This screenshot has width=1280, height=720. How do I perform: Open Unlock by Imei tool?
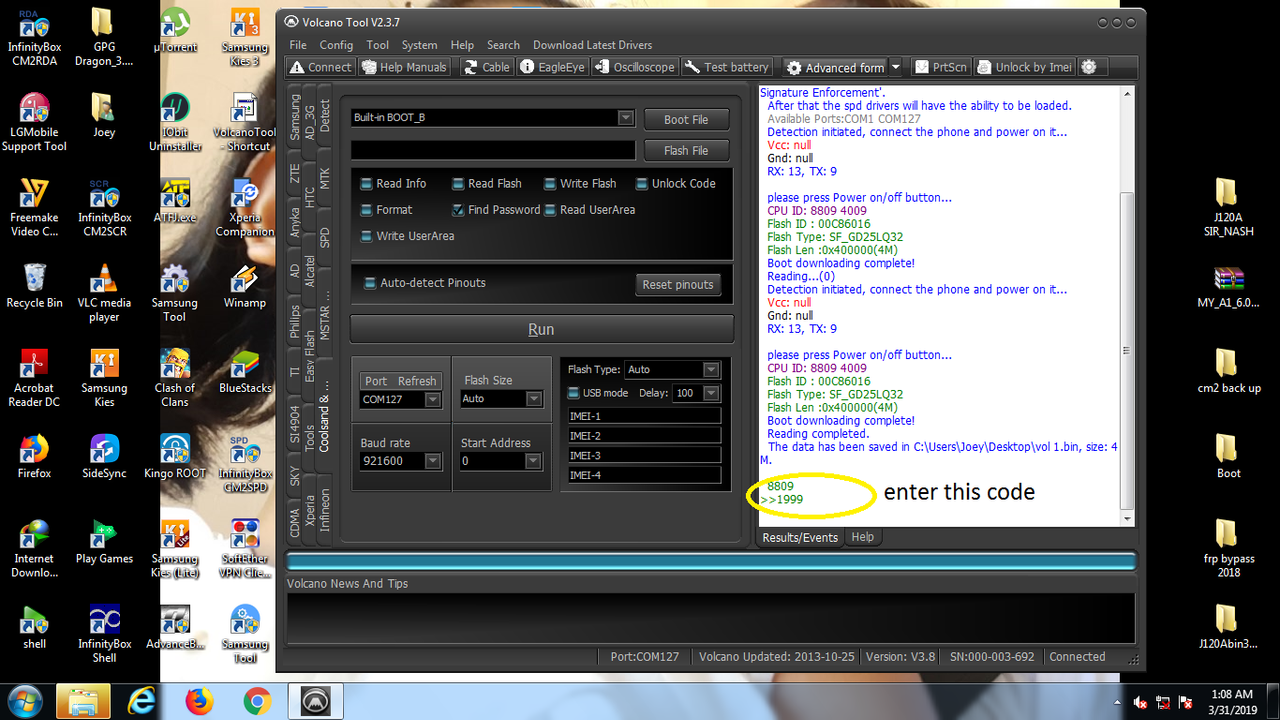click(x=1024, y=67)
